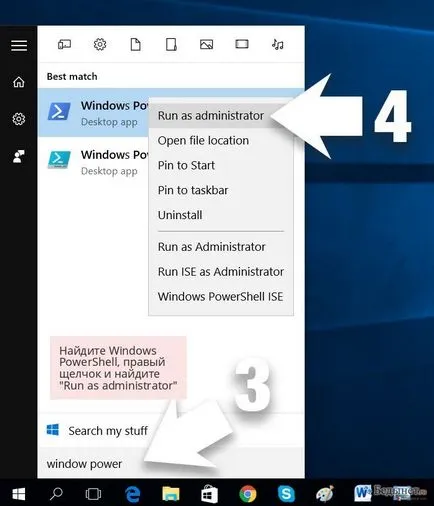Select the first Windows PowerShell result
Screen dimensions: 434x506
coord(93,113)
